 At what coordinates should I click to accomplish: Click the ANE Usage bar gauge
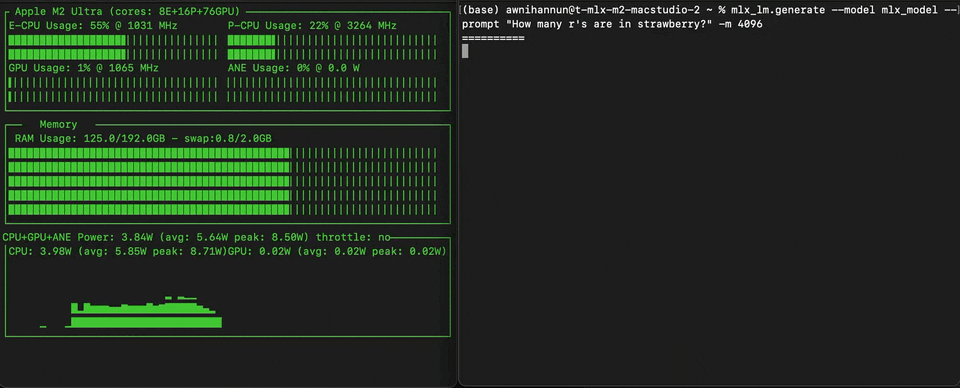point(332,90)
